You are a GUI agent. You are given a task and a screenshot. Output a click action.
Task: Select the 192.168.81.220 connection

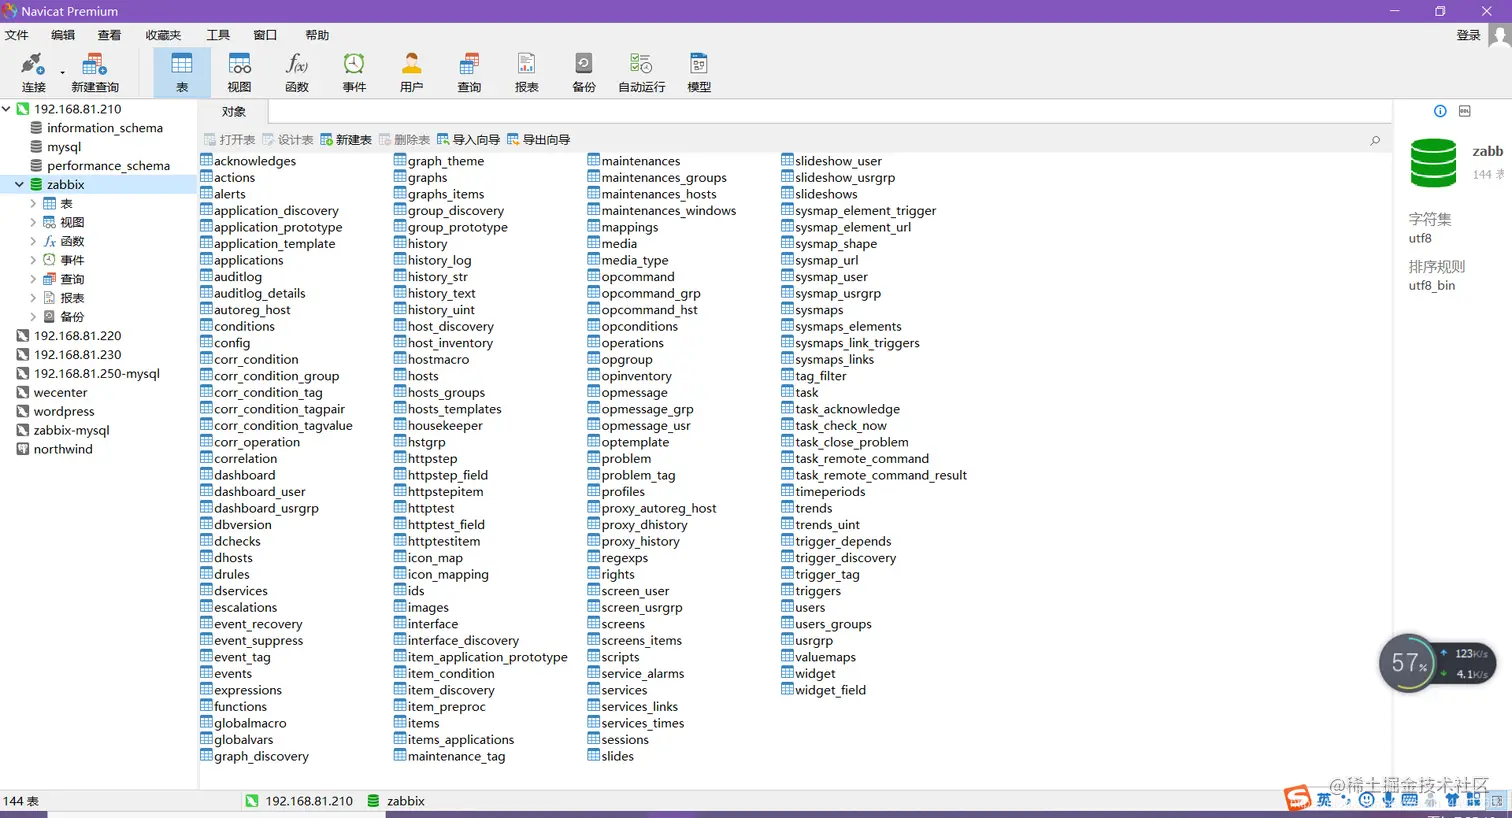click(77, 336)
